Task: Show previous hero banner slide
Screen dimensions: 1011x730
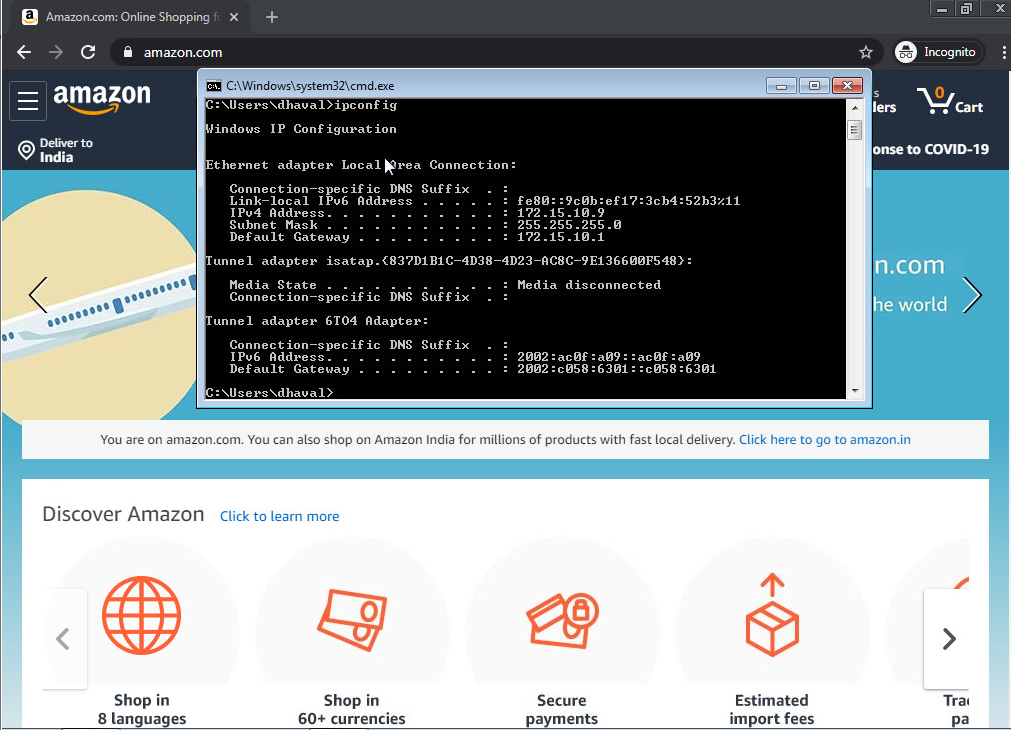Action: point(38,295)
